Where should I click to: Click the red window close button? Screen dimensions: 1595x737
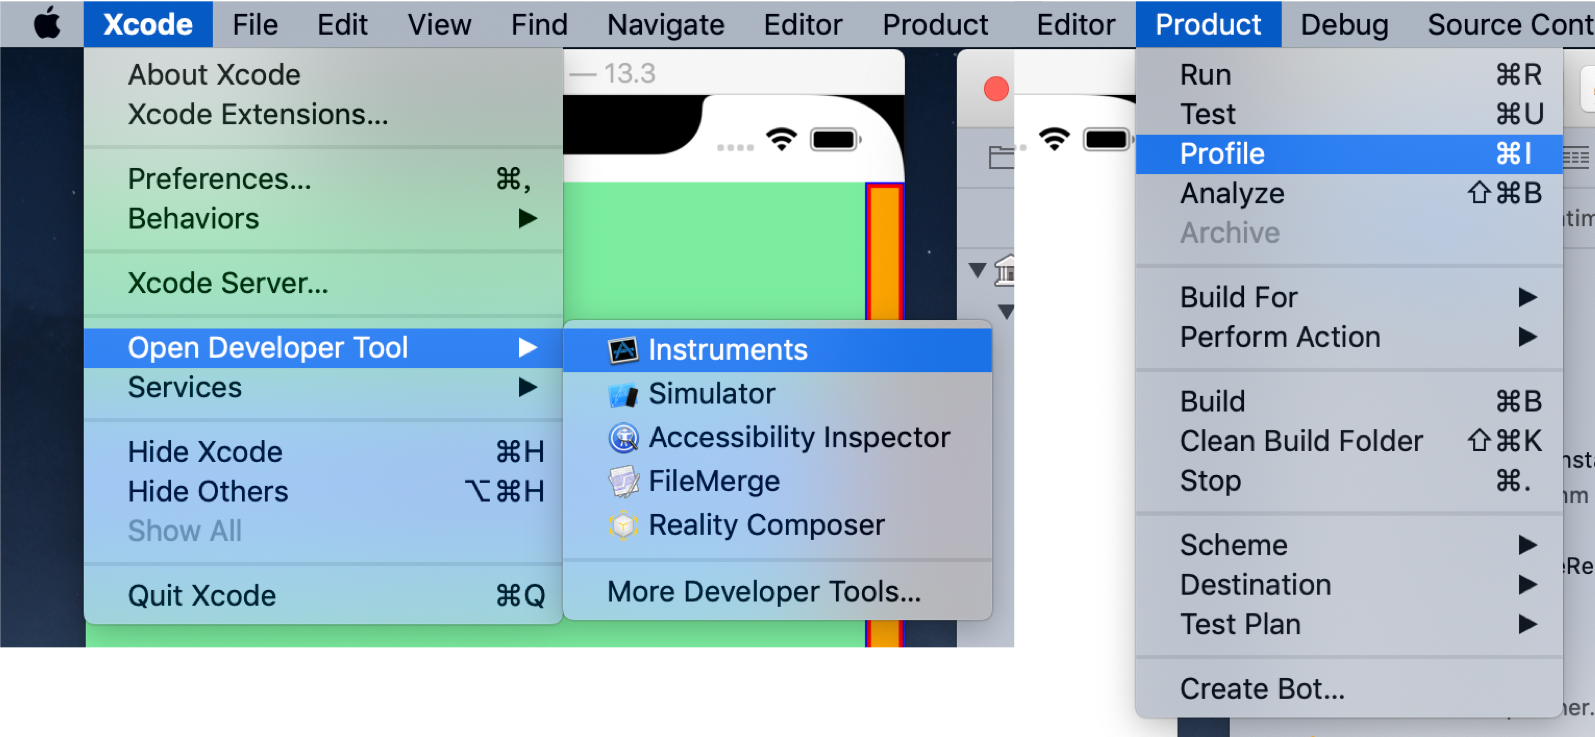tap(996, 89)
